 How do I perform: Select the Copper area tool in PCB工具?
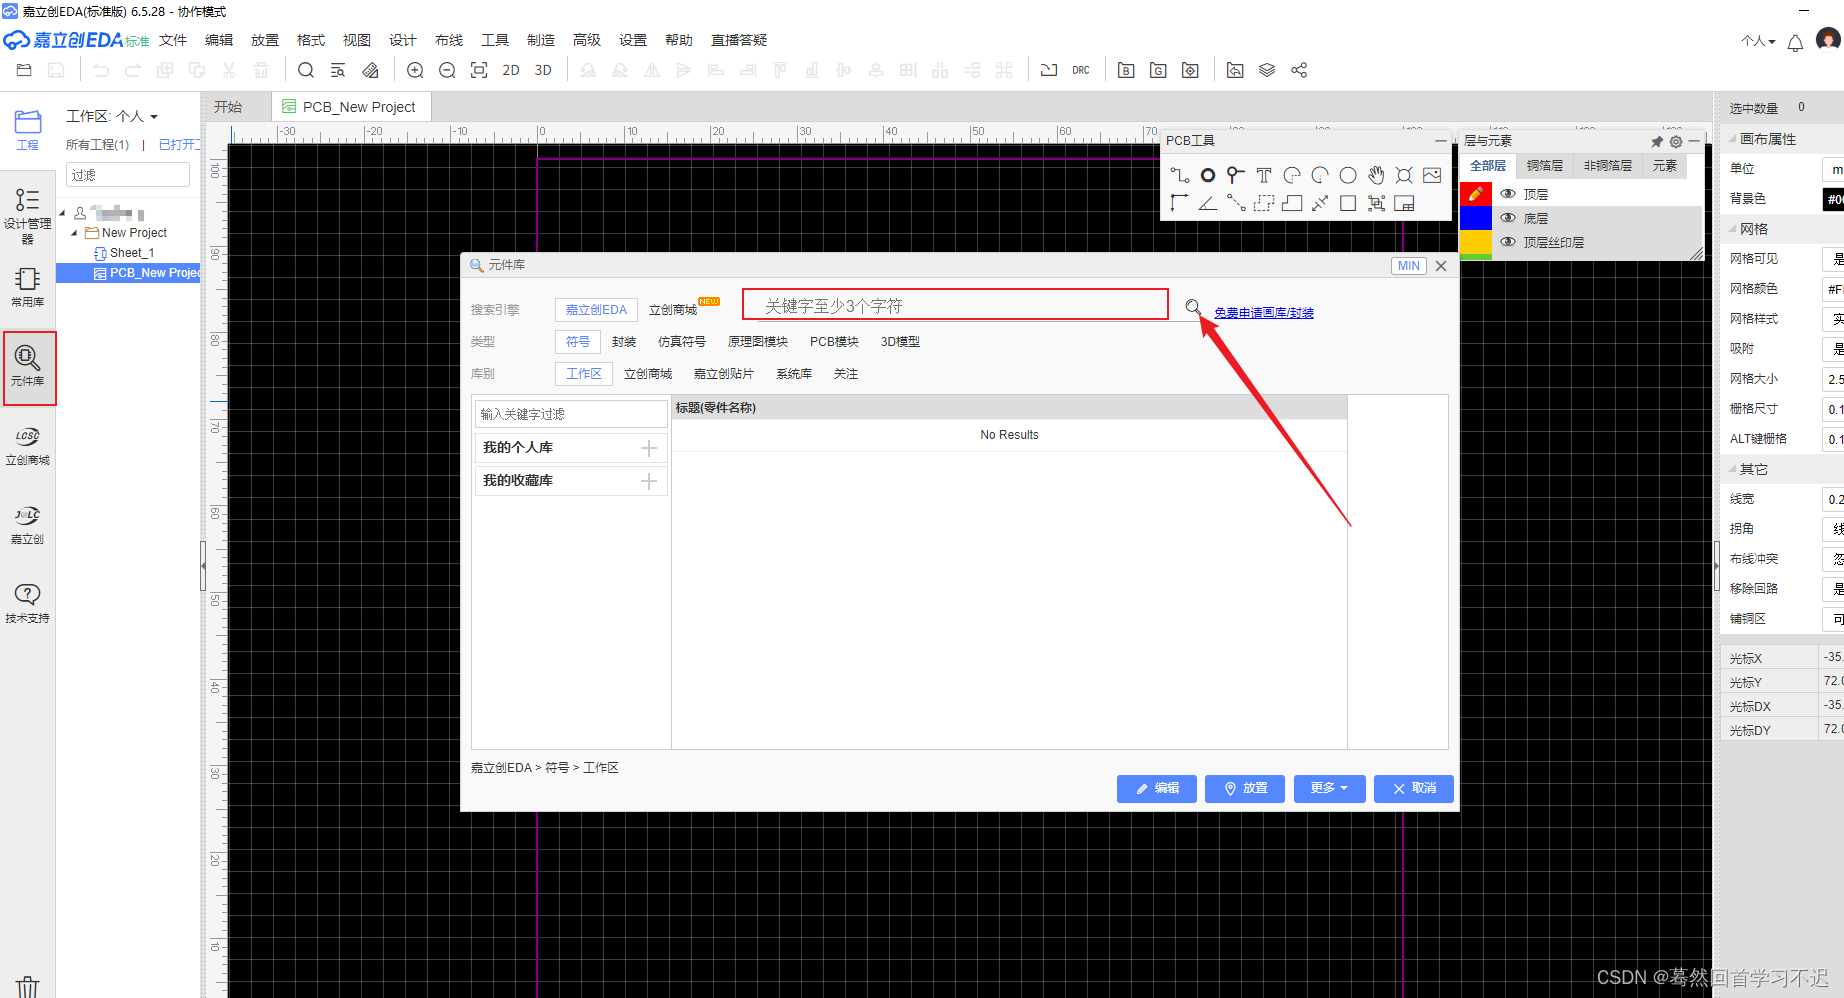point(1264,203)
